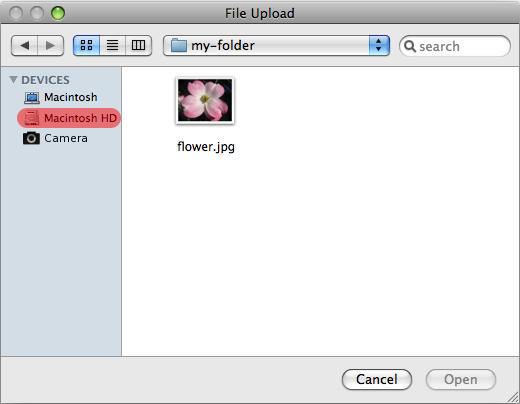Image resolution: width=520 pixels, height=404 pixels.
Task: Switch to icon grid view
Action: click(x=86, y=45)
